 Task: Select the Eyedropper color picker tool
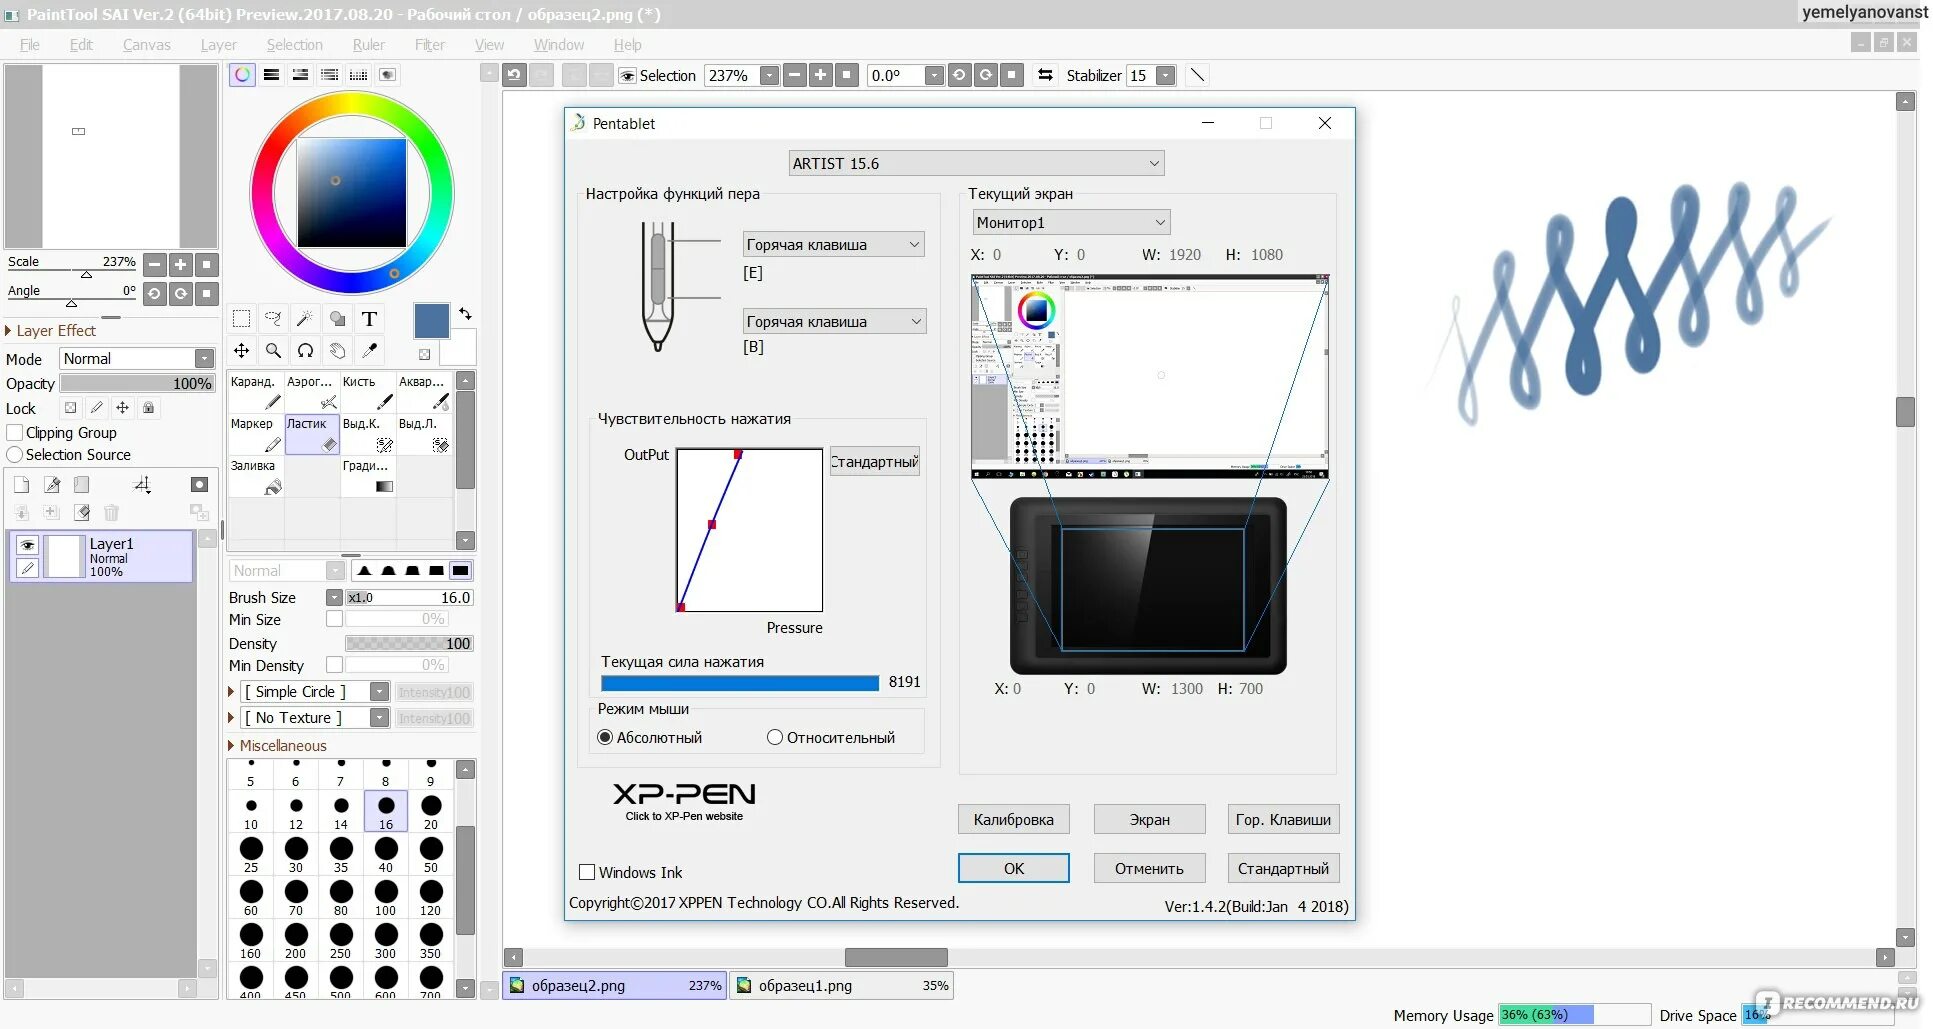coord(369,351)
